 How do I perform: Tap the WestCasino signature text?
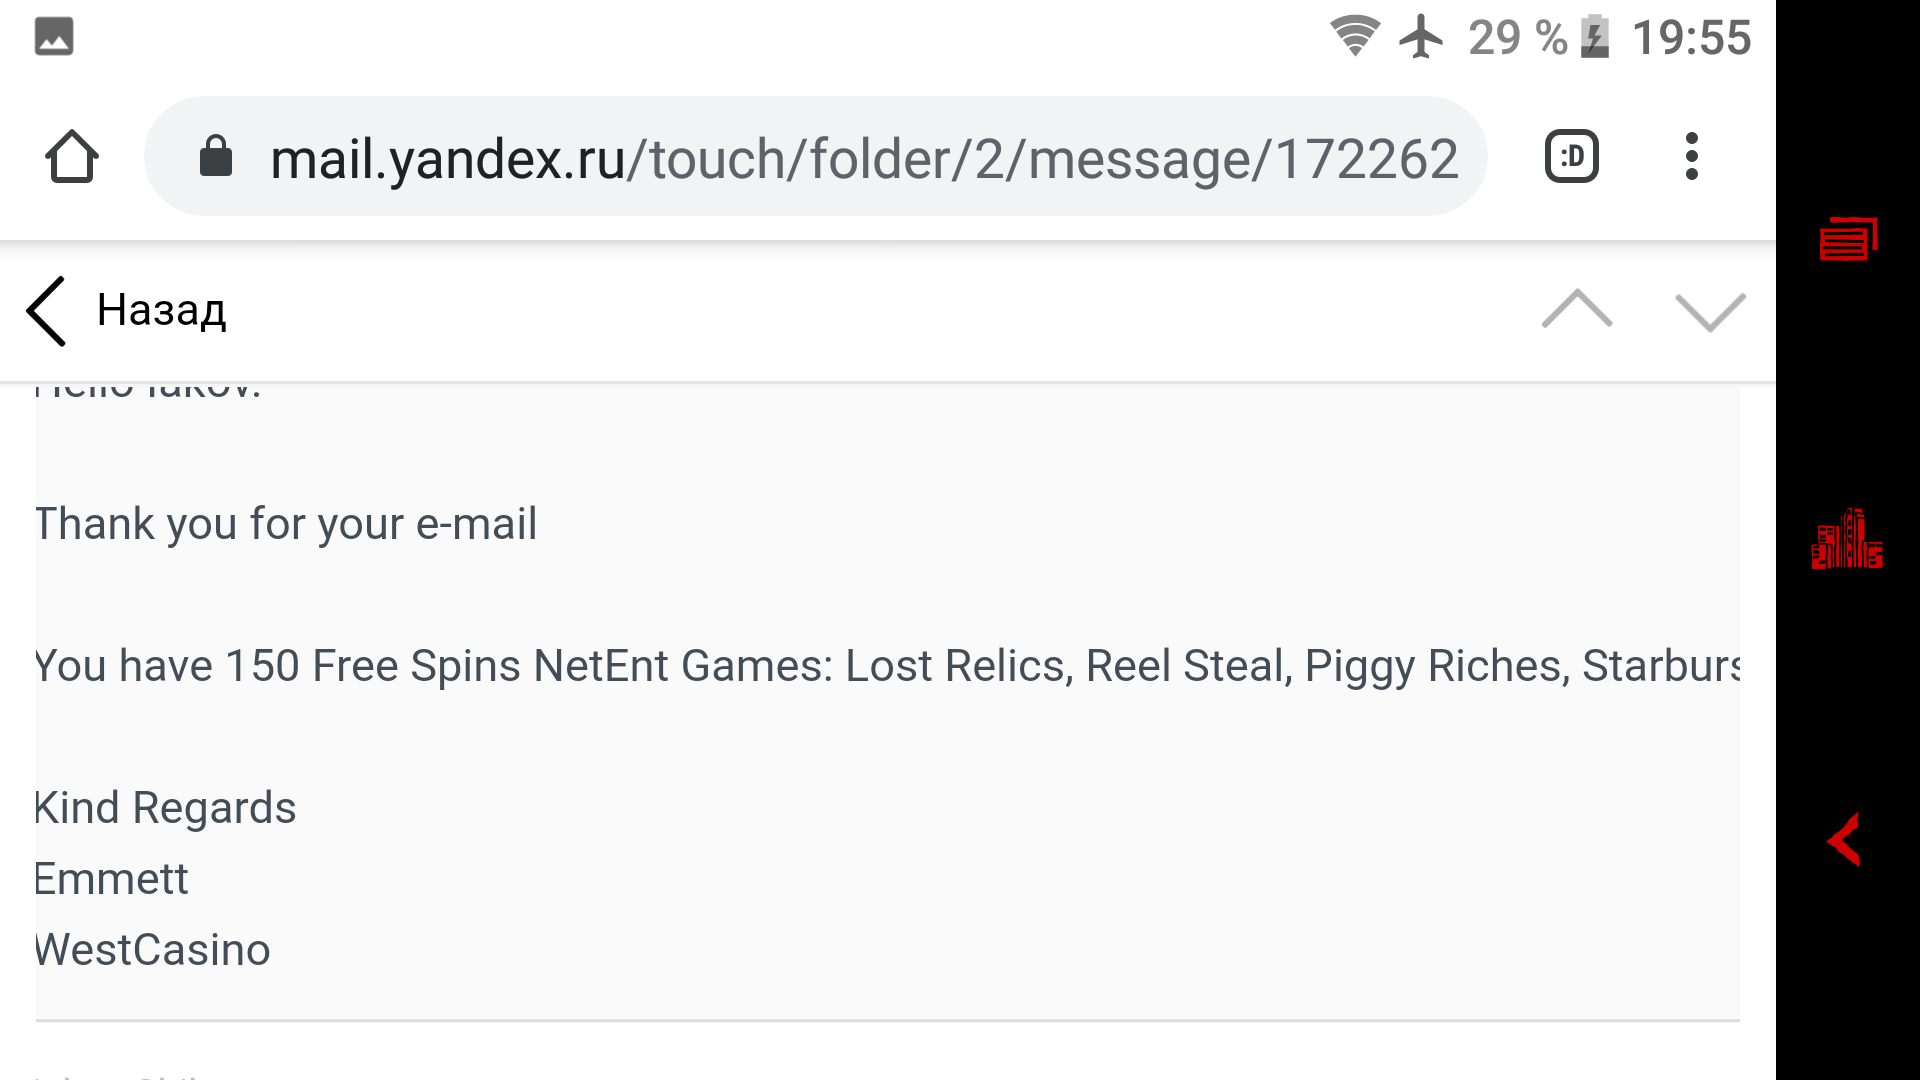pos(152,950)
